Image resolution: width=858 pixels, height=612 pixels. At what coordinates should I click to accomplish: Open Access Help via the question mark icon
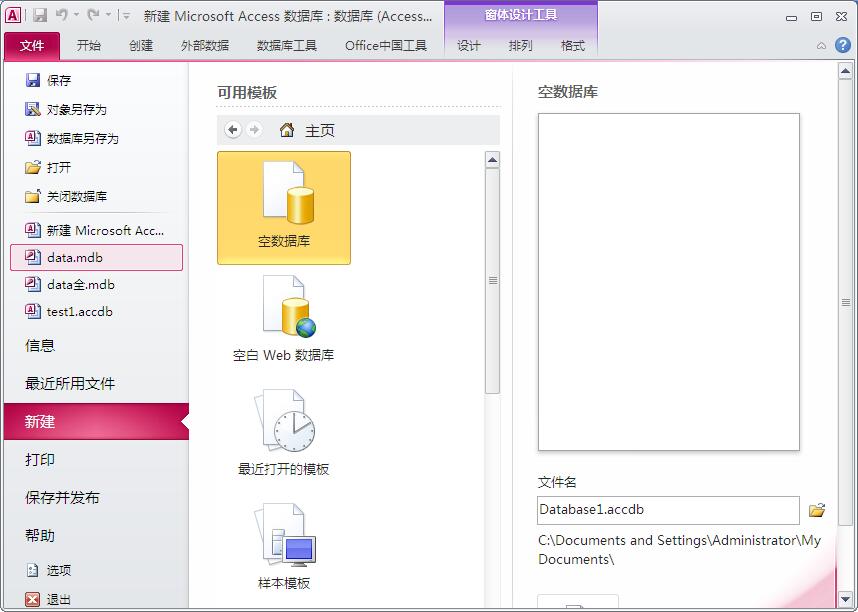(843, 45)
